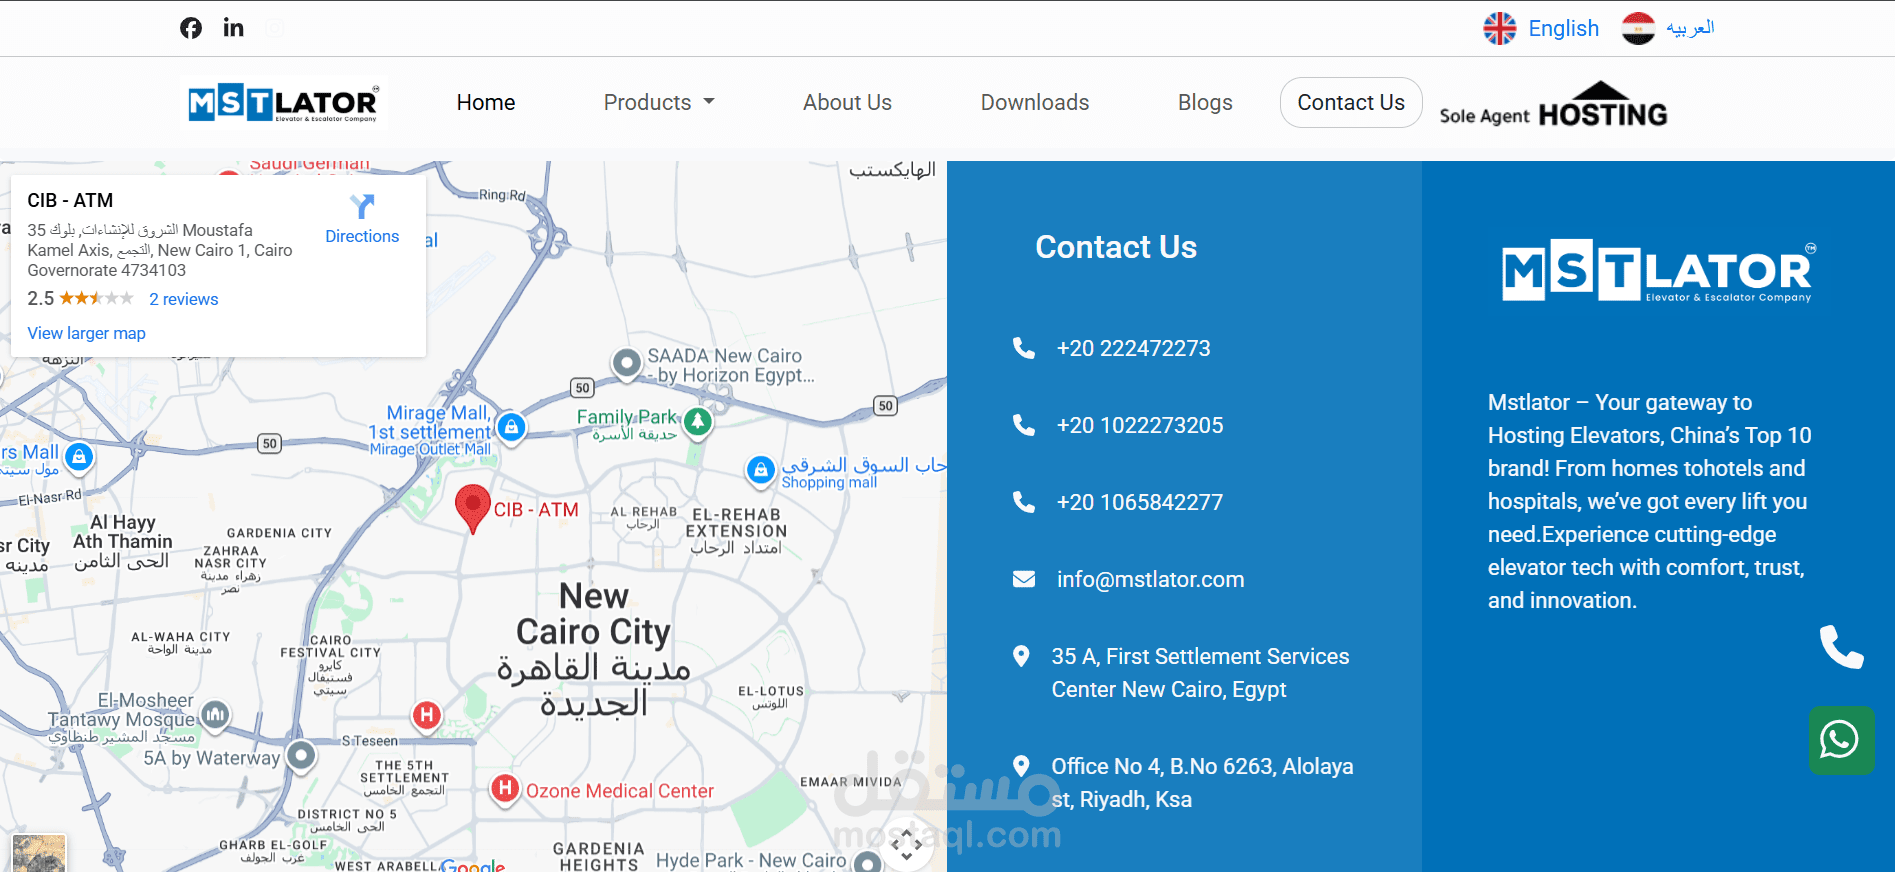Click phone icon beside +20 1022273205
1895x872 pixels.
pos(1024,425)
